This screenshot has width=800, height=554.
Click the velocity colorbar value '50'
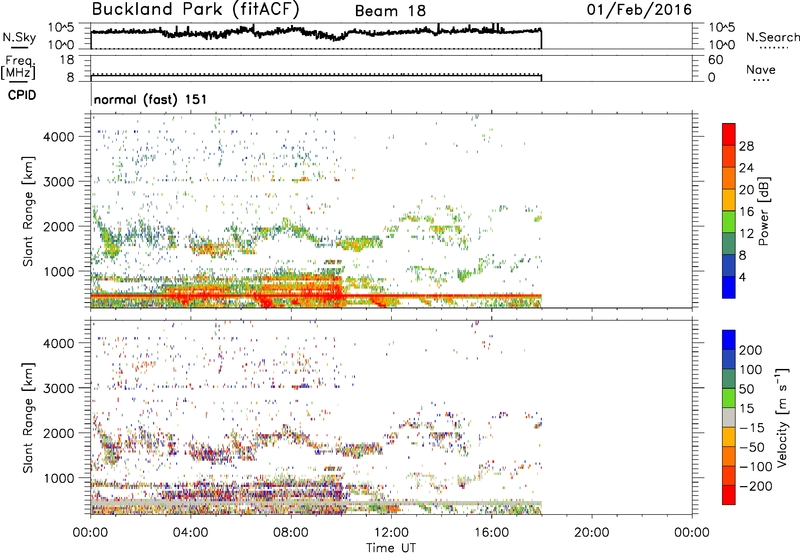coord(746,389)
